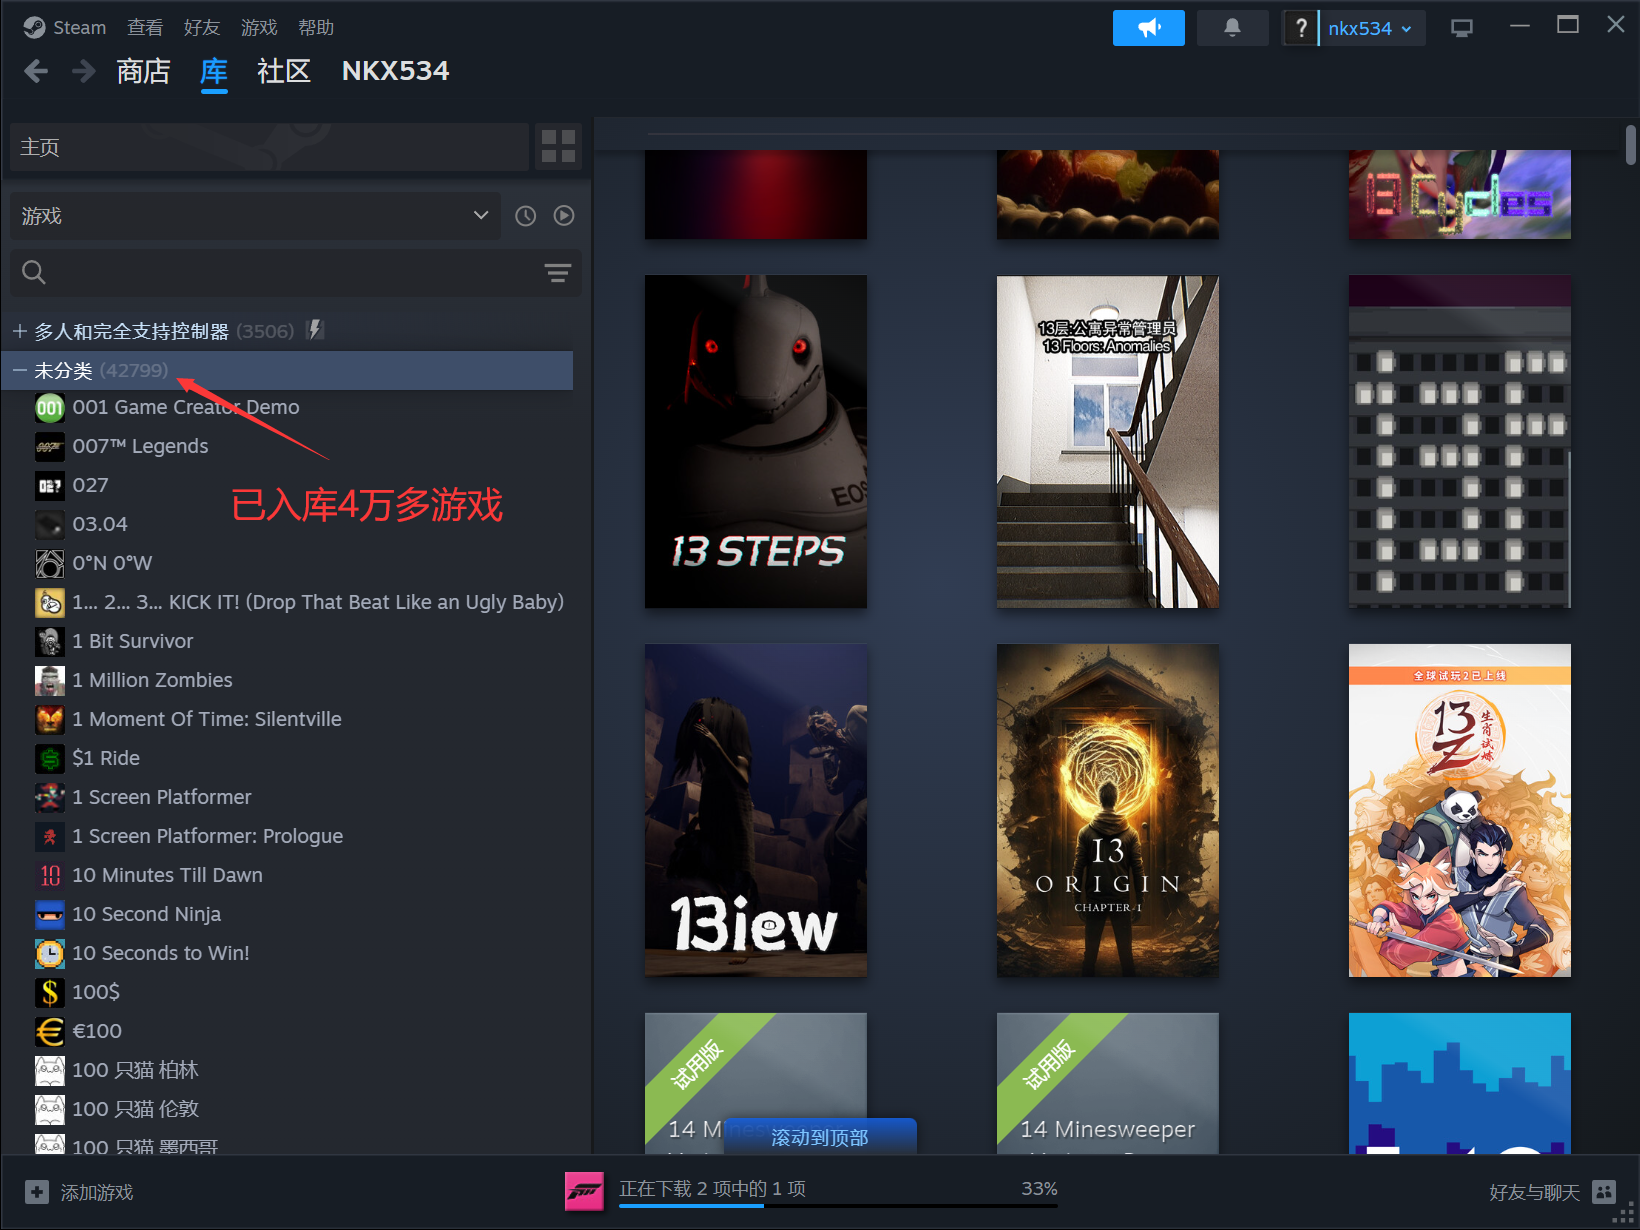Open the dark building windows cover
The height and width of the screenshot is (1230, 1640).
point(1460,442)
